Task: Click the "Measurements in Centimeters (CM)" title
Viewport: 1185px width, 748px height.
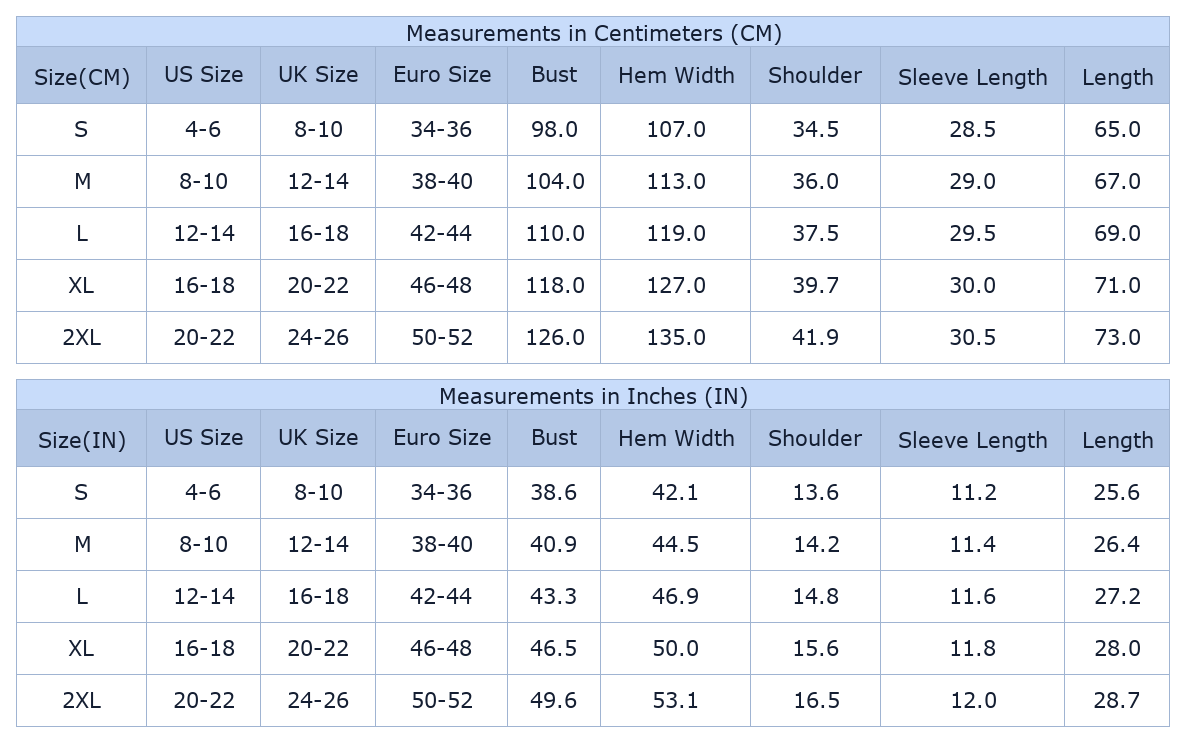Action: [x=593, y=33]
